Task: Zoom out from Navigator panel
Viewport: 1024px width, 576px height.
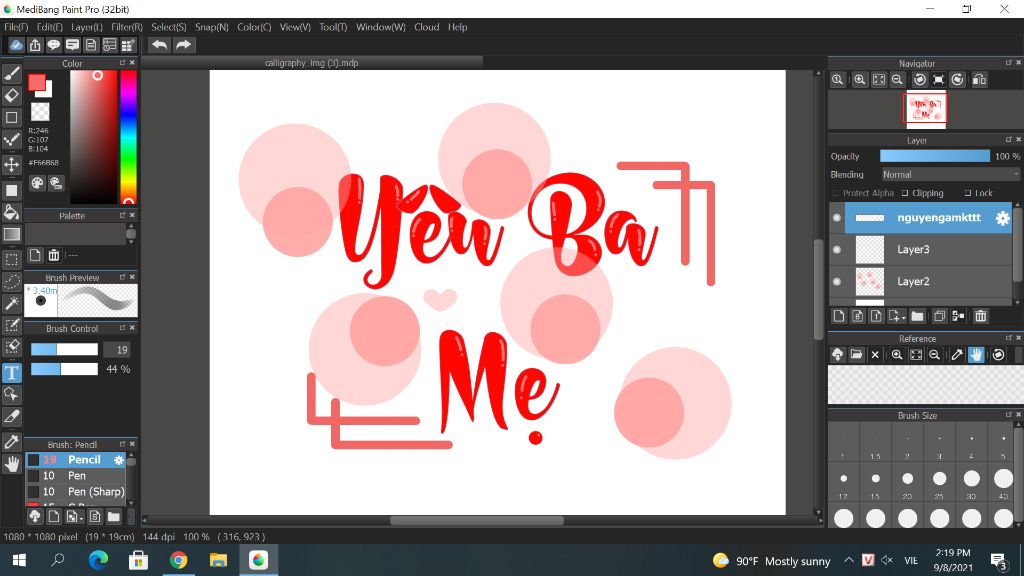Action: click(x=897, y=80)
